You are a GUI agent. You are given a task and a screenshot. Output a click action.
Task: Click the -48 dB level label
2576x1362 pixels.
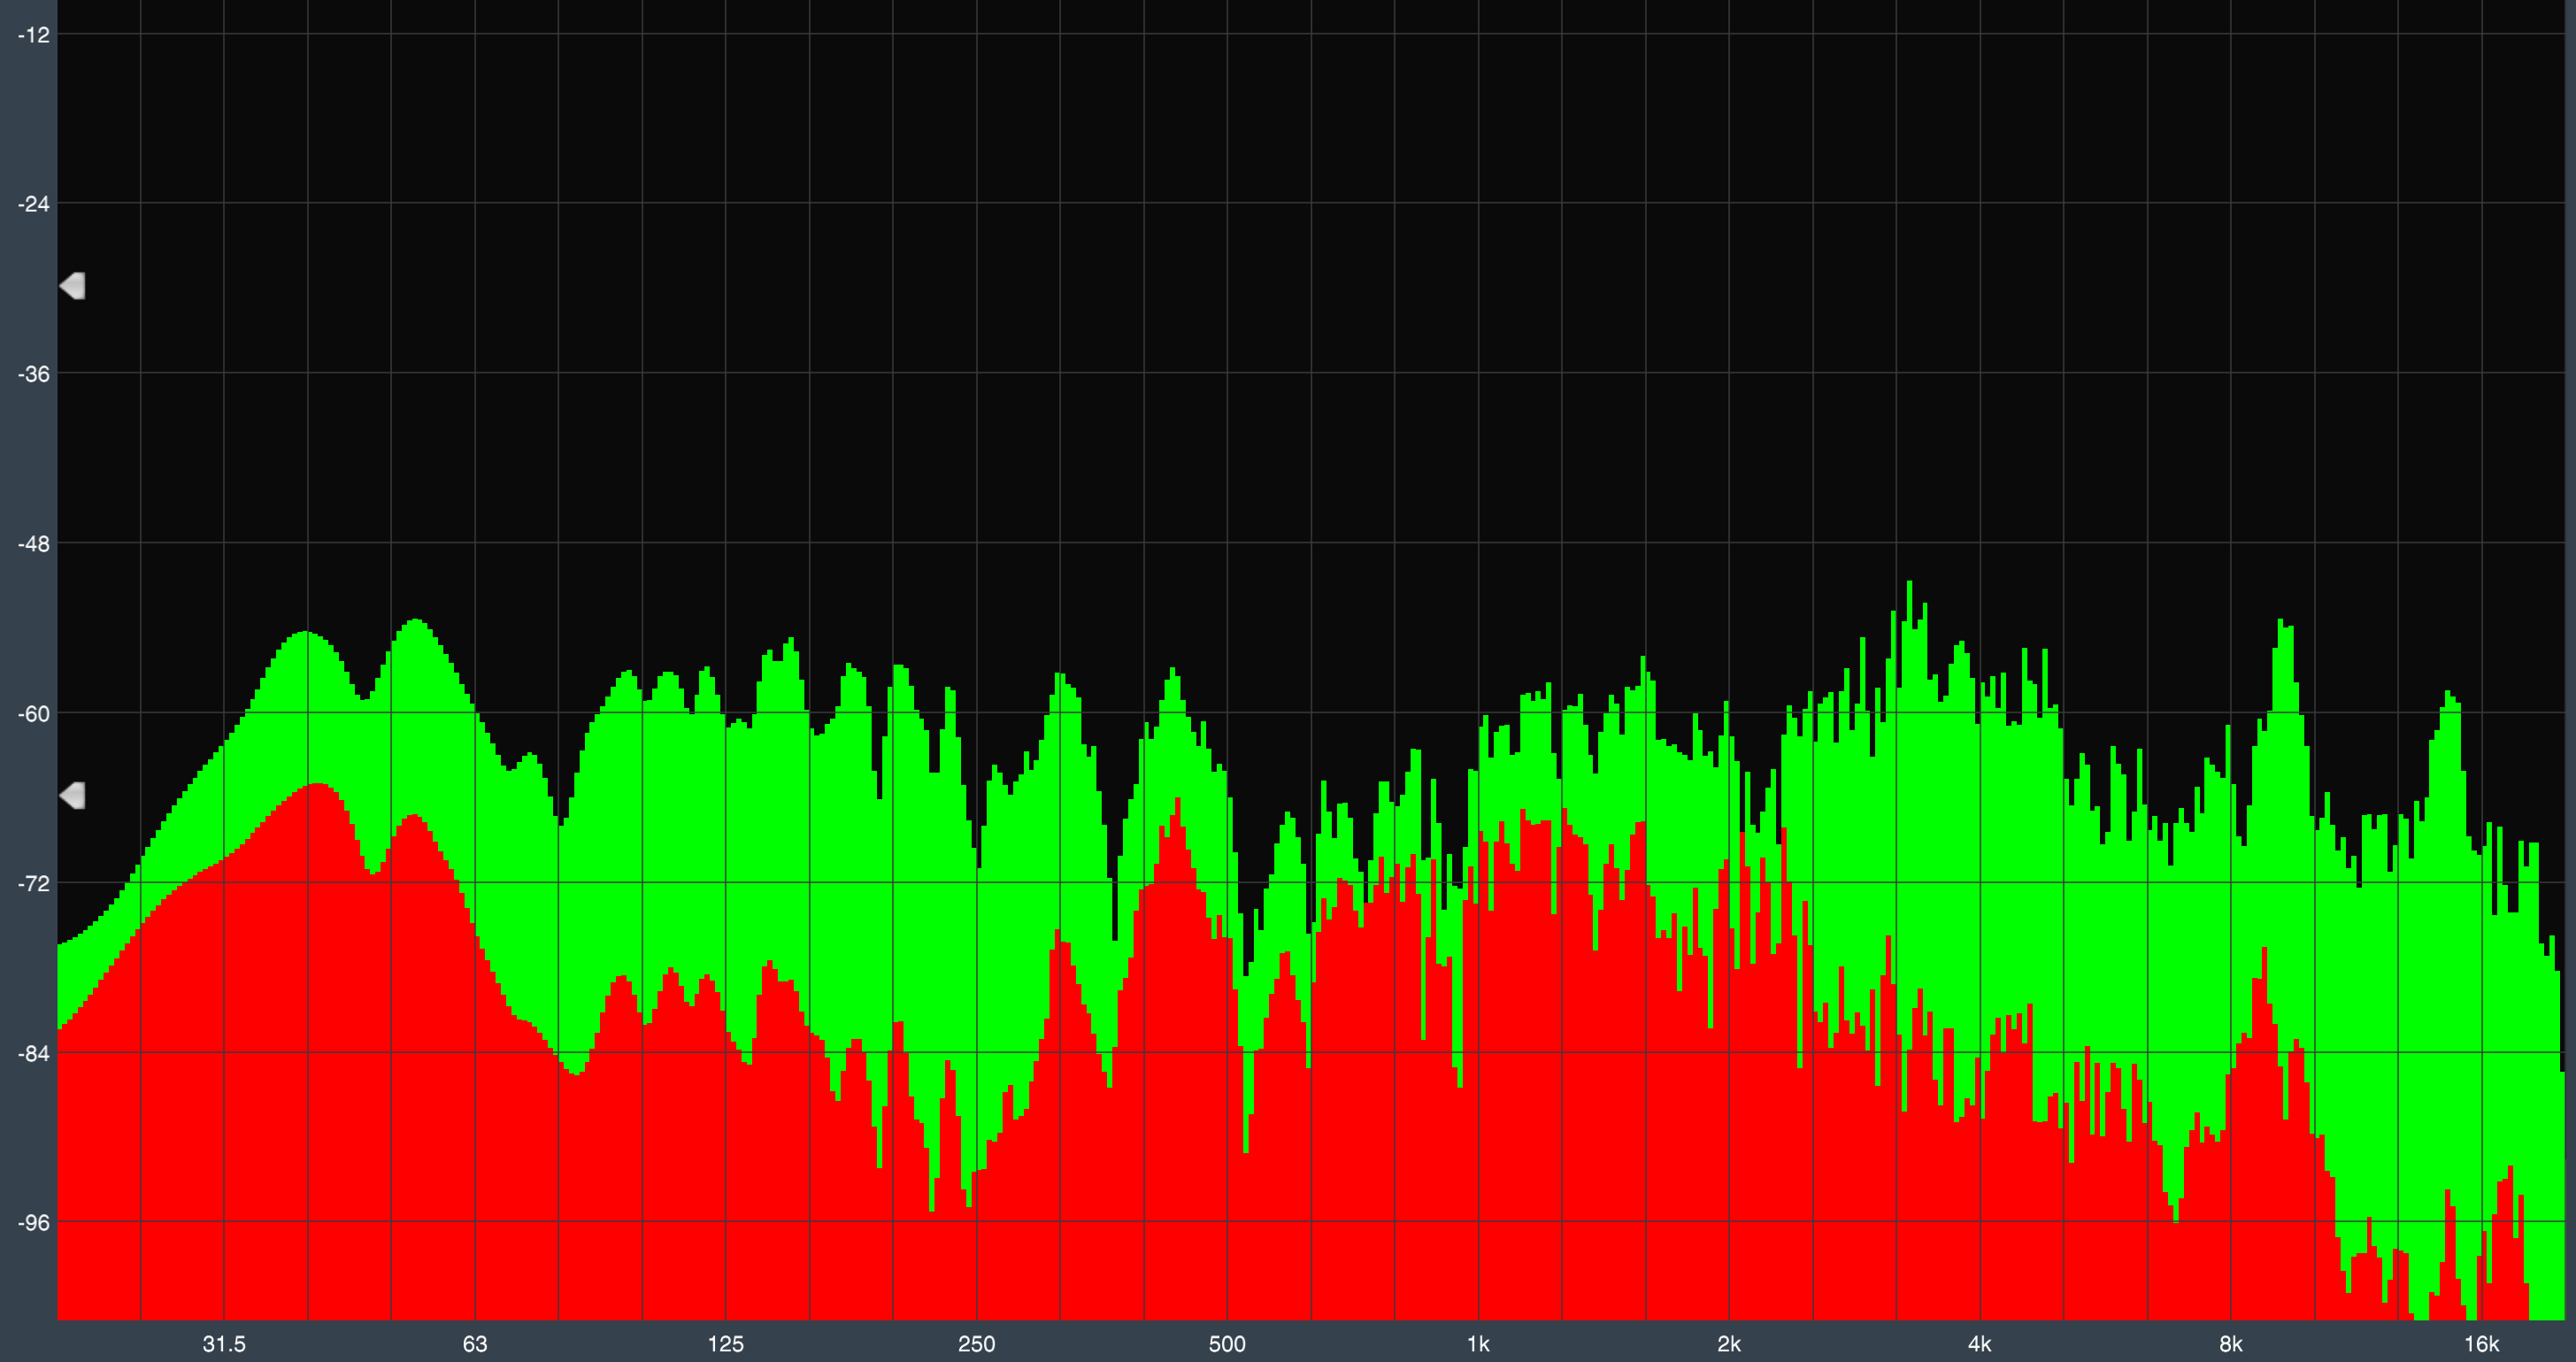pyautogui.click(x=33, y=544)
